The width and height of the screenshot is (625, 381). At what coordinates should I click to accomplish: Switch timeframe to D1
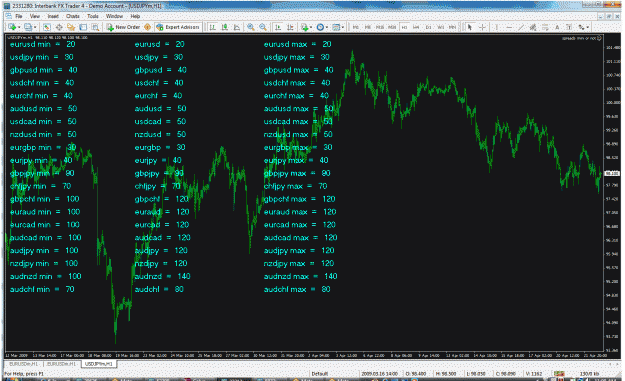click(x=428, y=27)
